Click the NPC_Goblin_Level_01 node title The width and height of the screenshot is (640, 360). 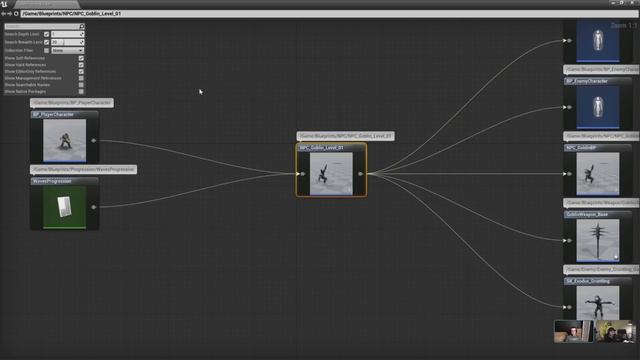[322, 148]
